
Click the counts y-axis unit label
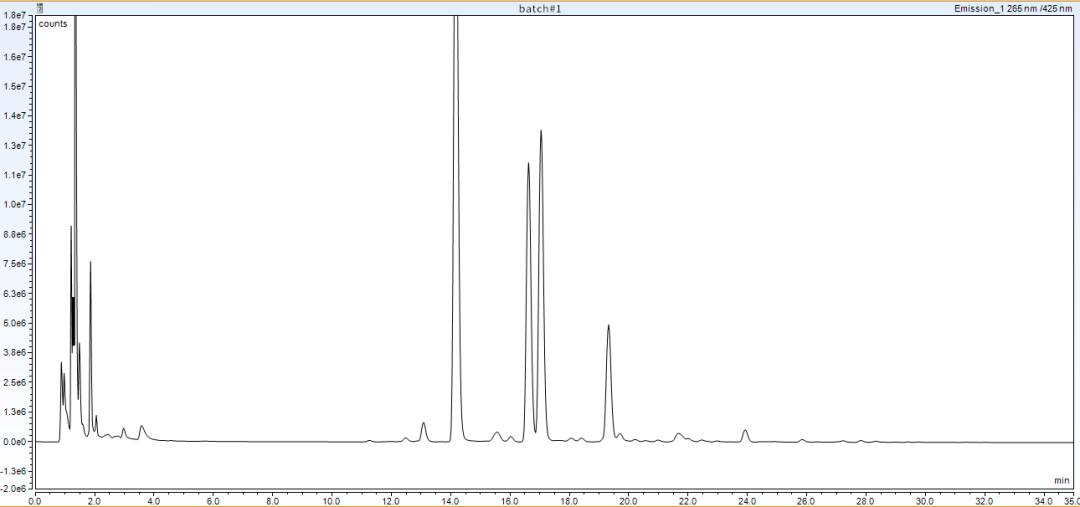pyautogui.click(x=53, y=23)
